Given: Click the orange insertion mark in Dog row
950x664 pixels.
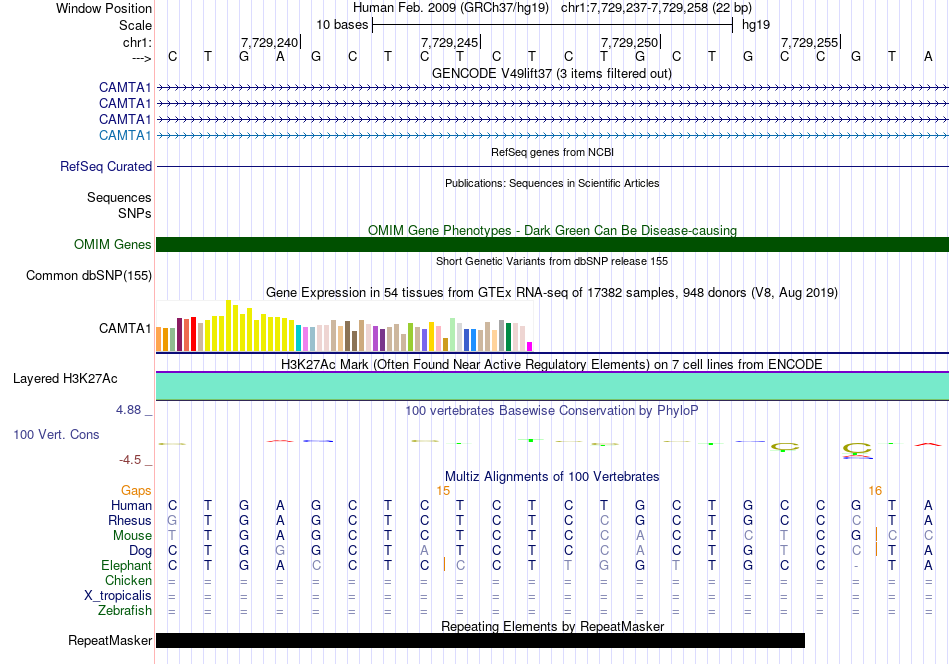Looking at the screenshot, I should point(876,549).
